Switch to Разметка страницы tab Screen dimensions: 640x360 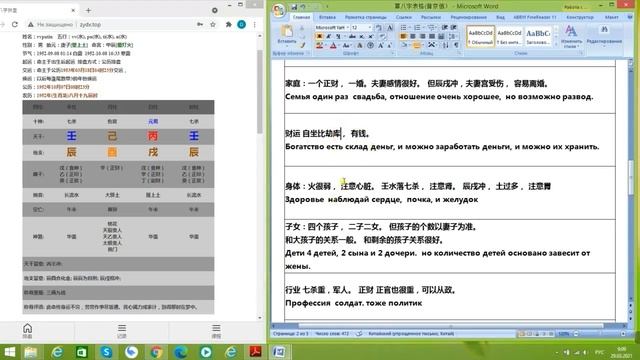(365, 17)
